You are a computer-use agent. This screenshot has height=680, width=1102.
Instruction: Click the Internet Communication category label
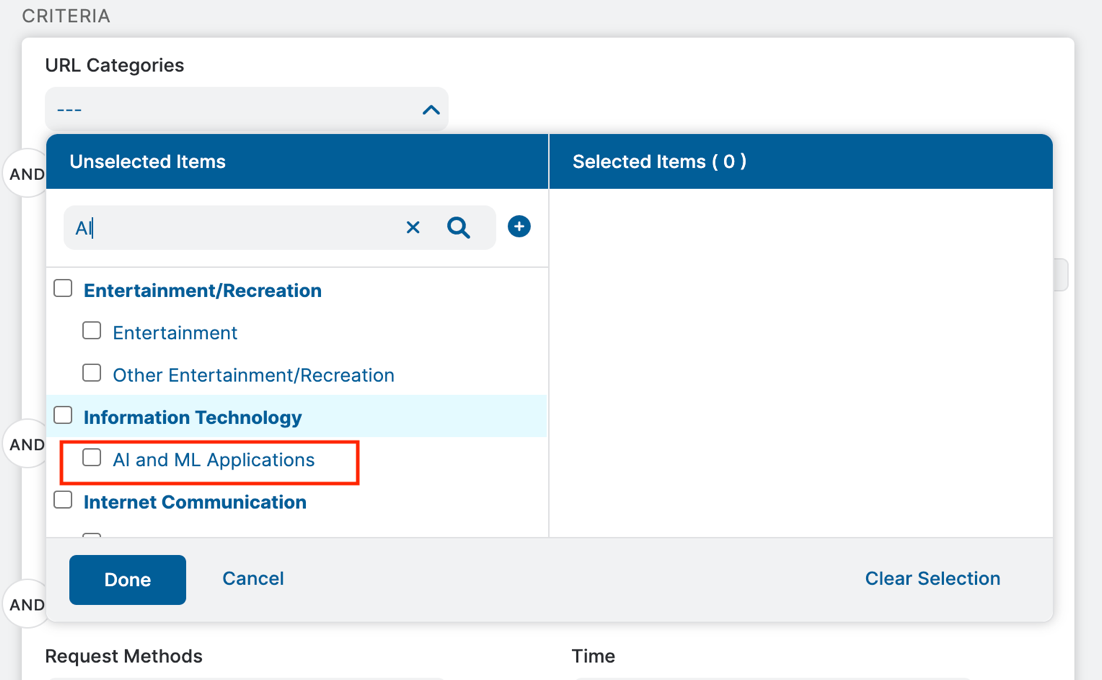point(195,502)
